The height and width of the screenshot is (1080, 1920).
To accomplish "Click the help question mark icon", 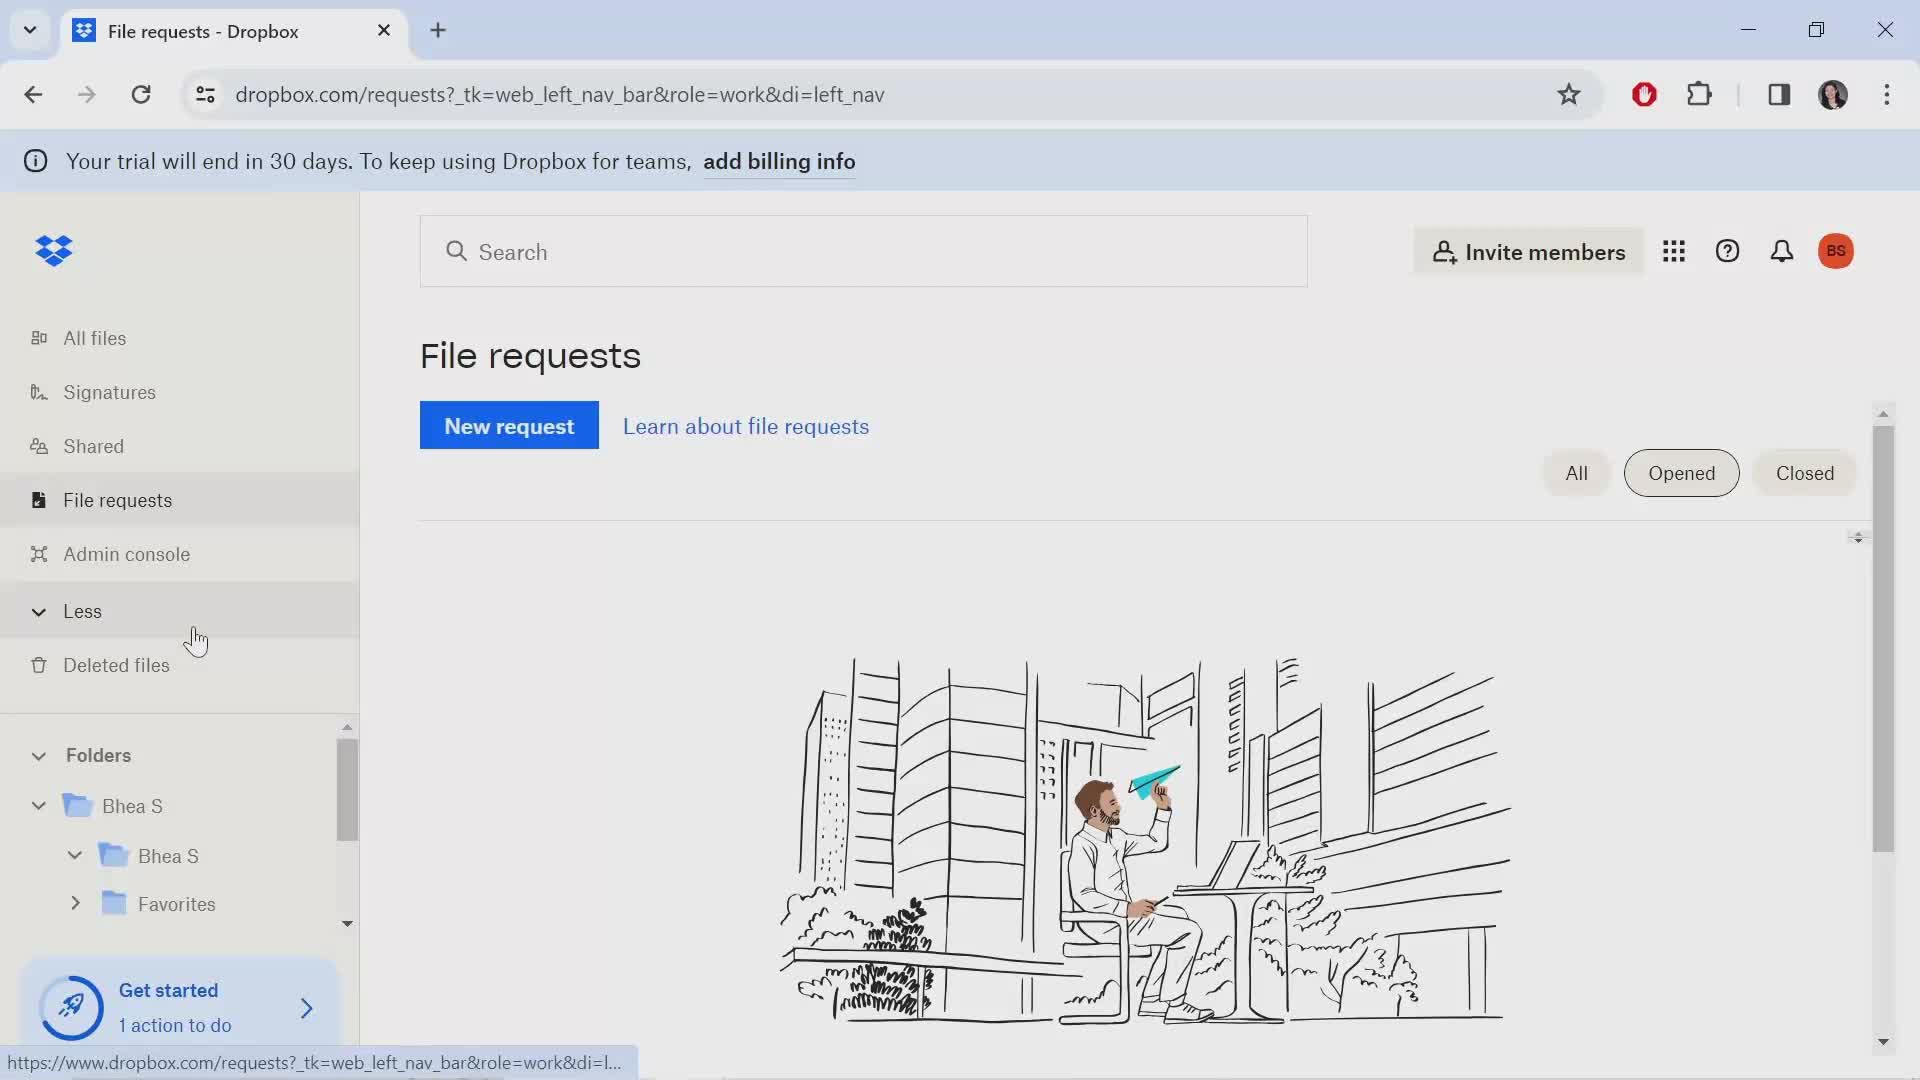I will click(1727, 251).
